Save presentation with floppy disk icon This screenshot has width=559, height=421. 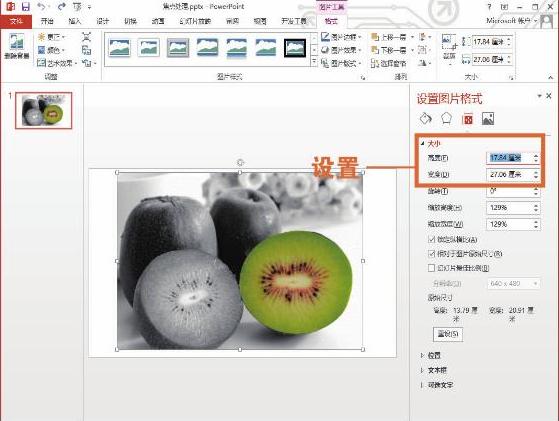point(26,7)
